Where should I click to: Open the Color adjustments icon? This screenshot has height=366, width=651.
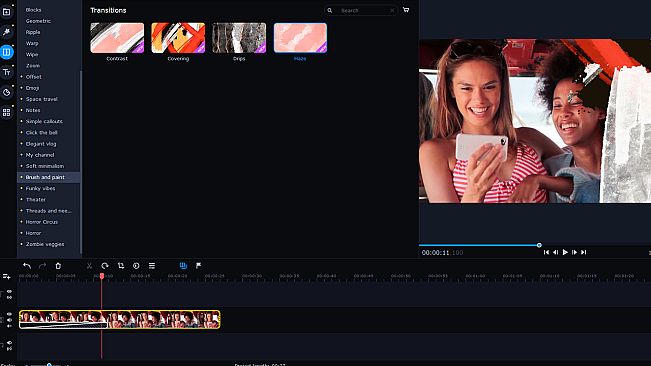[x=136, y=266]
